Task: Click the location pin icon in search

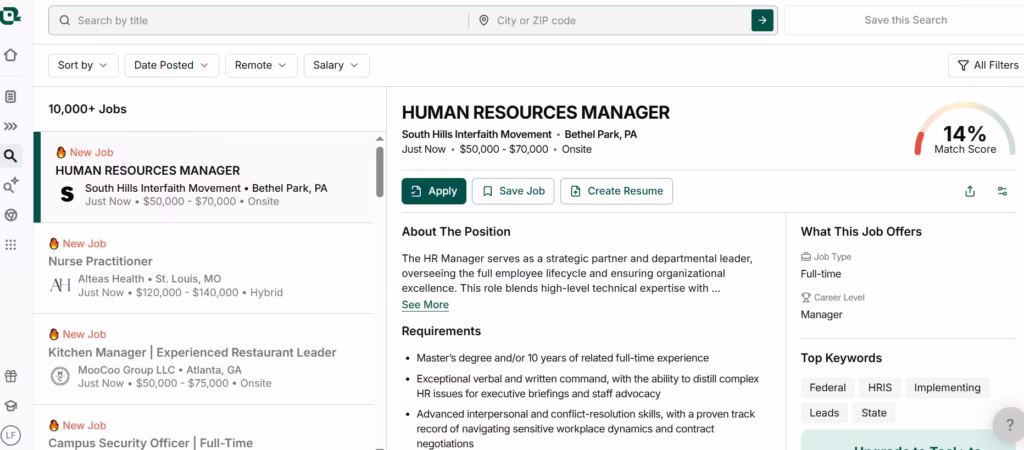Action: (484, 20)
